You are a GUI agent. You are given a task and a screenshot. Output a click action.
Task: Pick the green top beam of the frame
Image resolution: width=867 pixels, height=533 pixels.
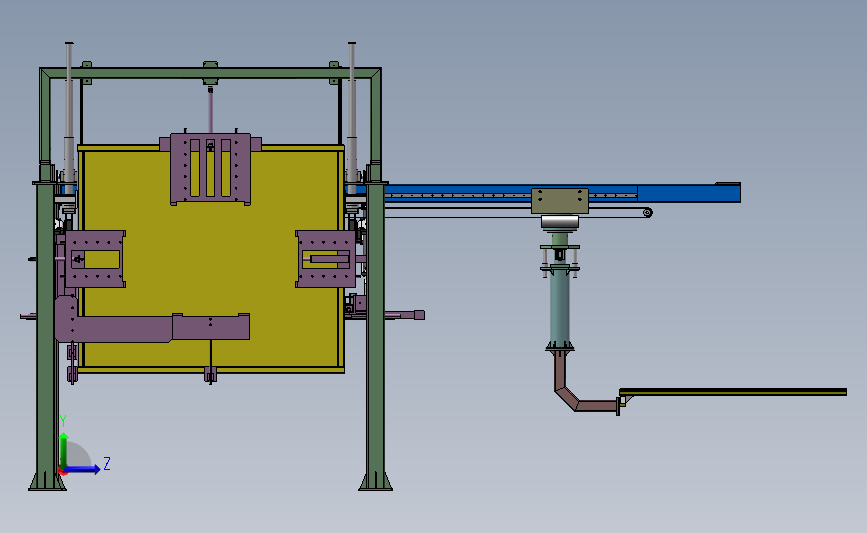click(x=210, y=73)
